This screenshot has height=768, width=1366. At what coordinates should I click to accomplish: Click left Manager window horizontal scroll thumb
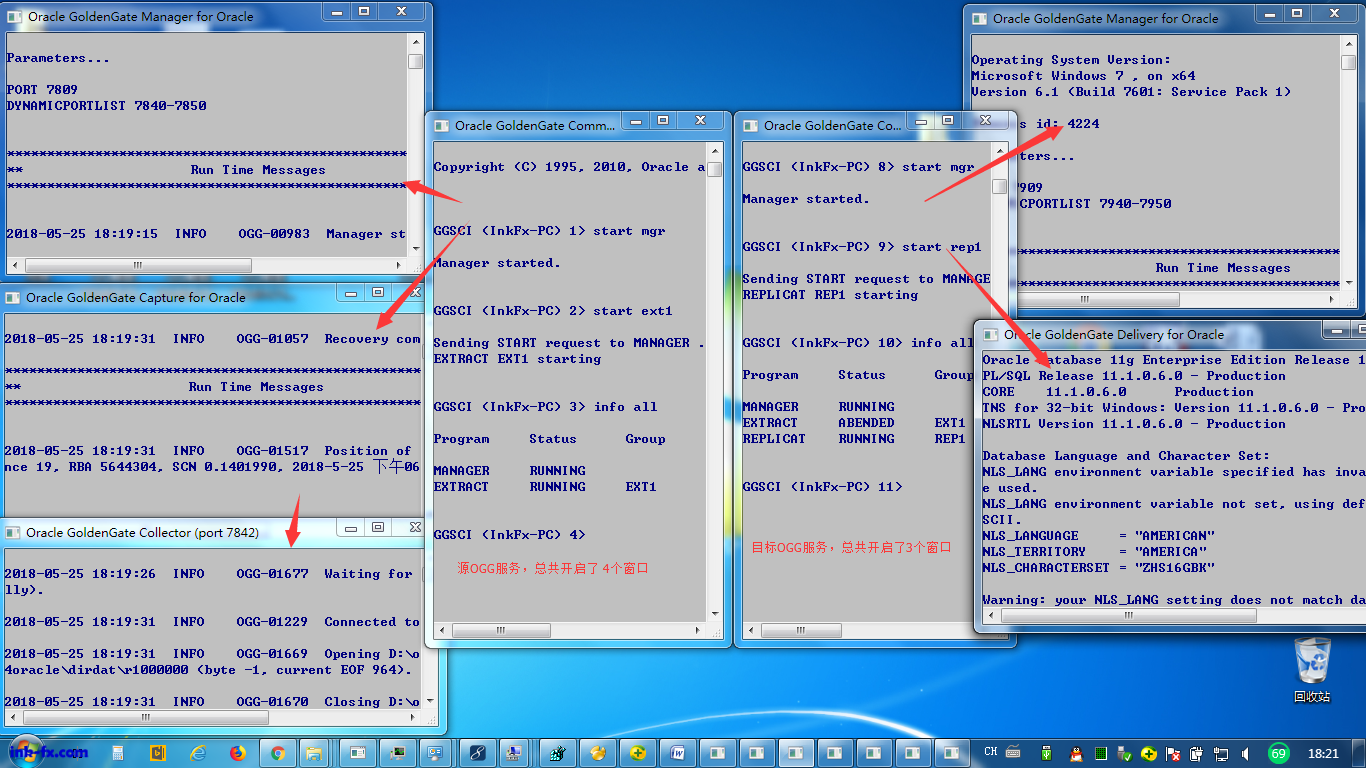point(138,265)
